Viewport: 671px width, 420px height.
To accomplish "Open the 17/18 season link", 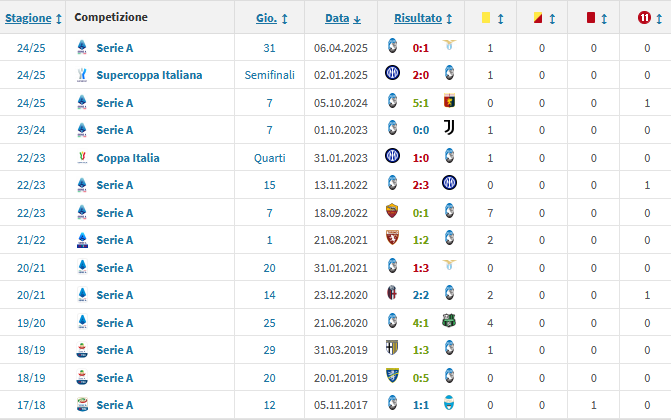I will (x=29, y=404).
